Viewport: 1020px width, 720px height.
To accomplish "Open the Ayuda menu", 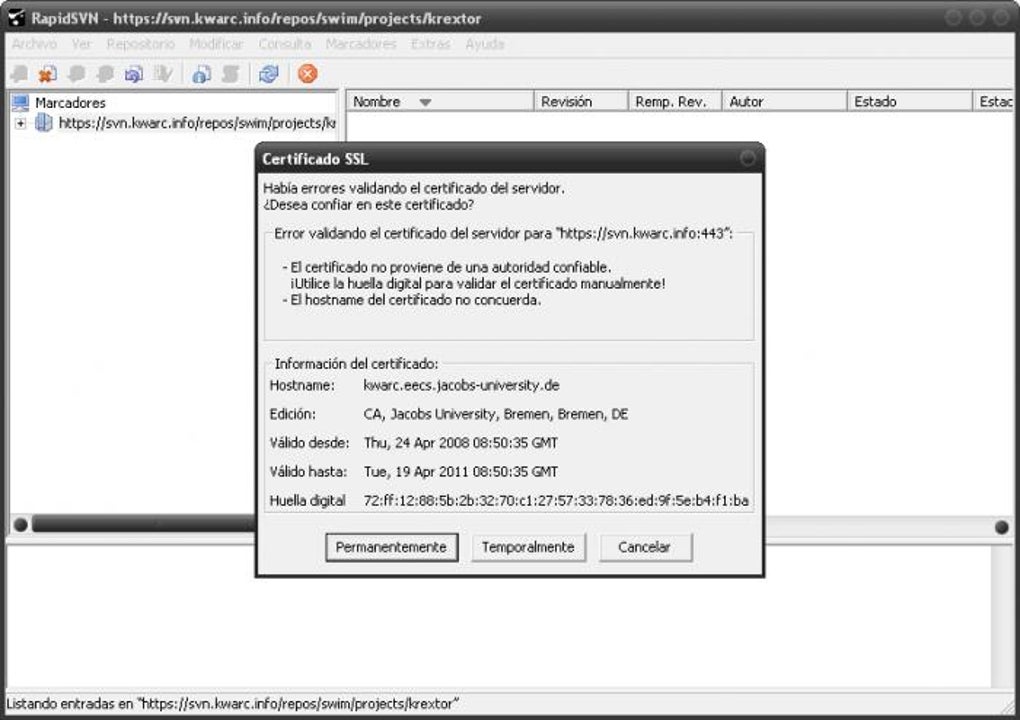I will pyautogui.click(x=485, y=44).
